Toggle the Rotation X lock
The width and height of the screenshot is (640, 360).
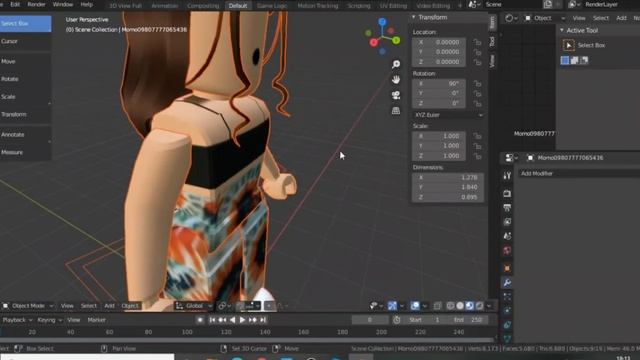(x=477, y=84)
